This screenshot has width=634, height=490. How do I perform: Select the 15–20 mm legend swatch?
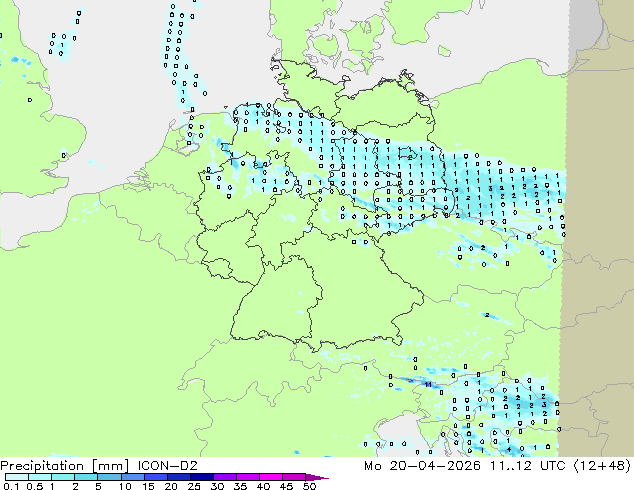(x=155, y=477)
